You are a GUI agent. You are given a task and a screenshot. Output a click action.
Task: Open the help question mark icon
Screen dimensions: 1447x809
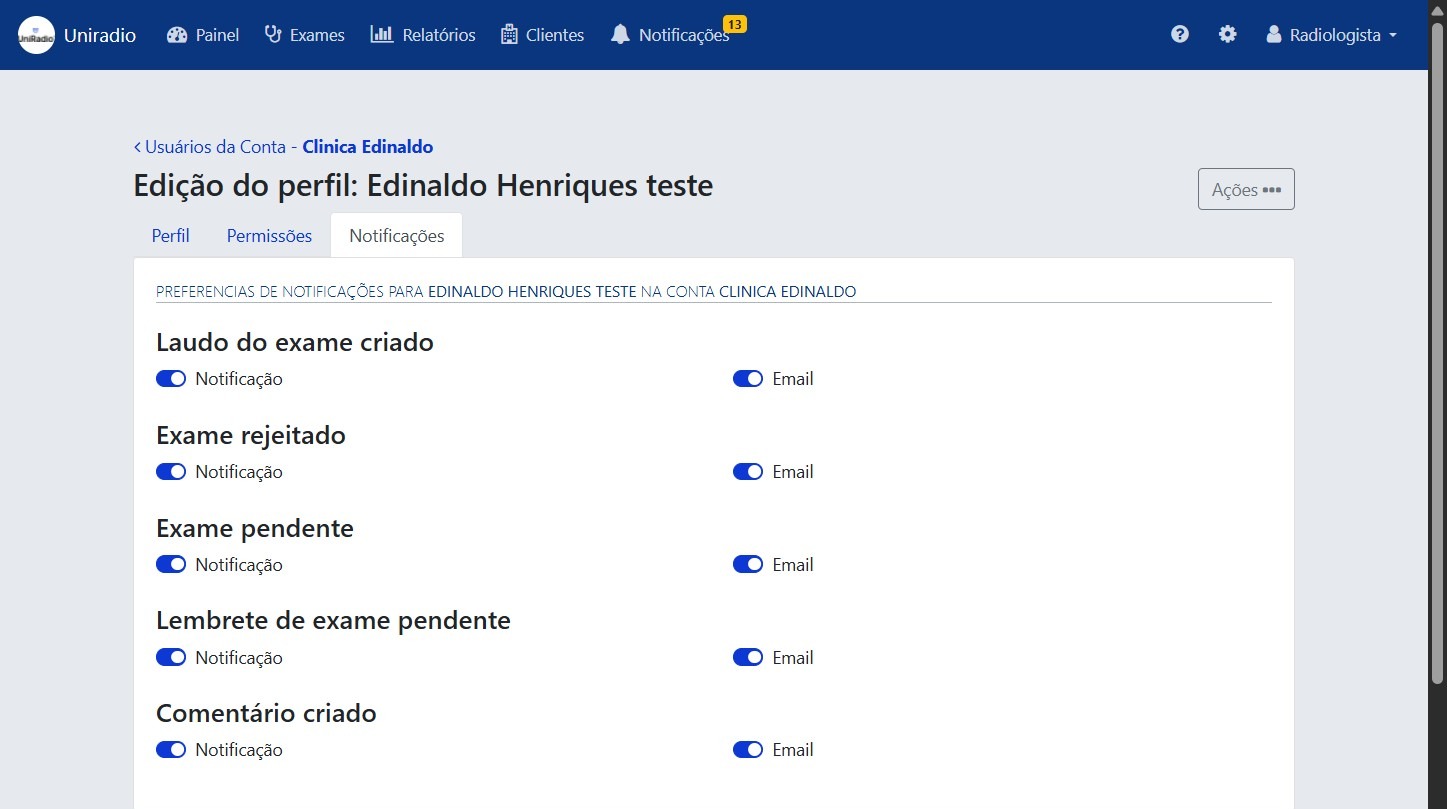[x=1180, y=33]
